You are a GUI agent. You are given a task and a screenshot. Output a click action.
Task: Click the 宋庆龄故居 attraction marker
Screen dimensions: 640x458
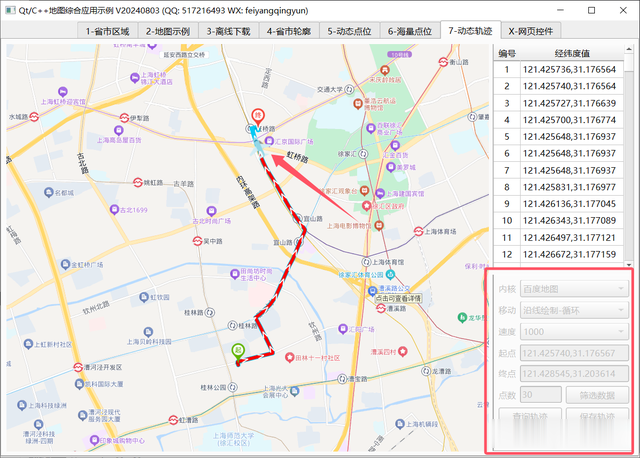point(384,70)
